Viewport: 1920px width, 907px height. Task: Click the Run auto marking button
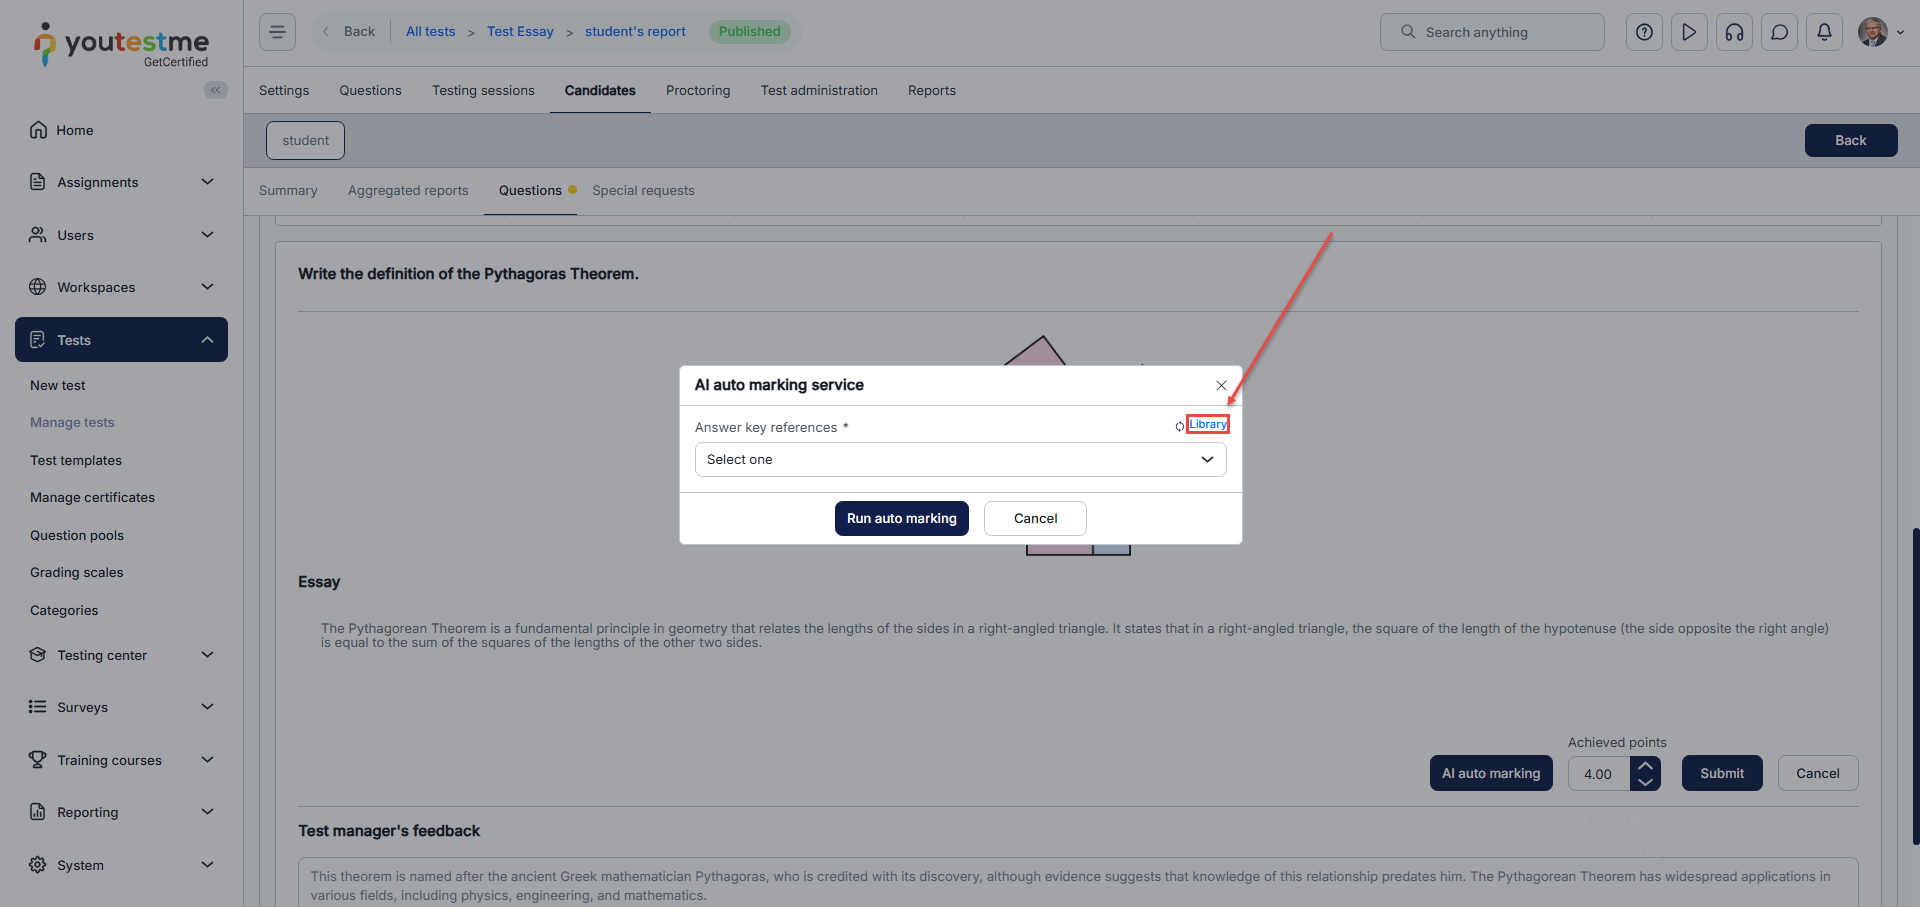901,518
